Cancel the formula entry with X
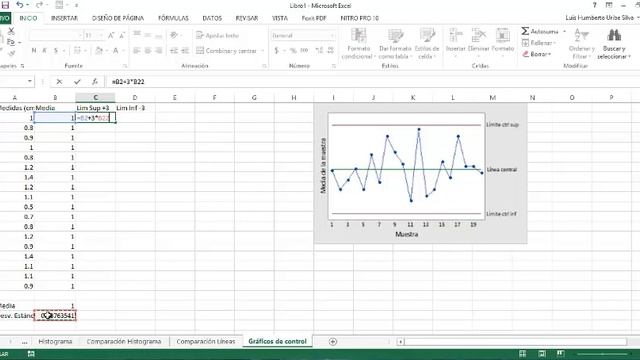This screenshot has width=640, height=360. click(x=59, y=82)
